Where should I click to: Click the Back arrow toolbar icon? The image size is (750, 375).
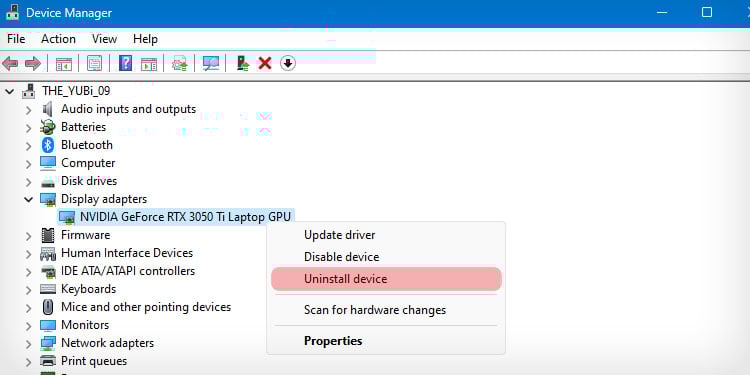[x=11, y=63]
